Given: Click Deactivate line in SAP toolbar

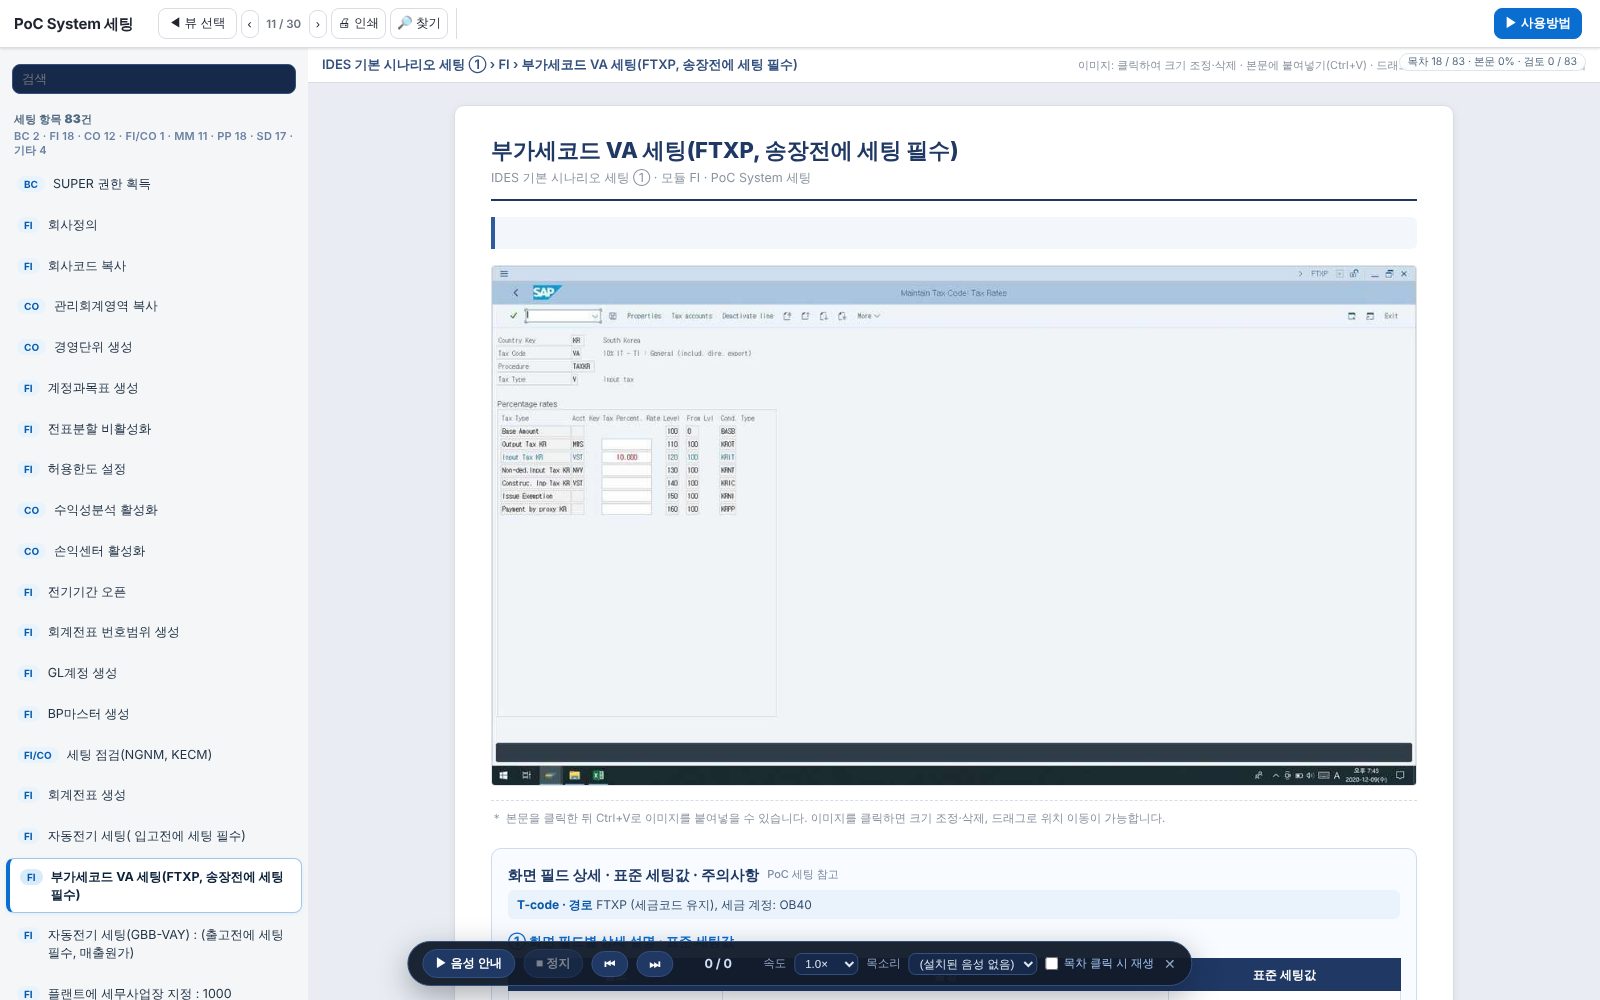Looking at the screenshot, I should [x=748, y=316].
